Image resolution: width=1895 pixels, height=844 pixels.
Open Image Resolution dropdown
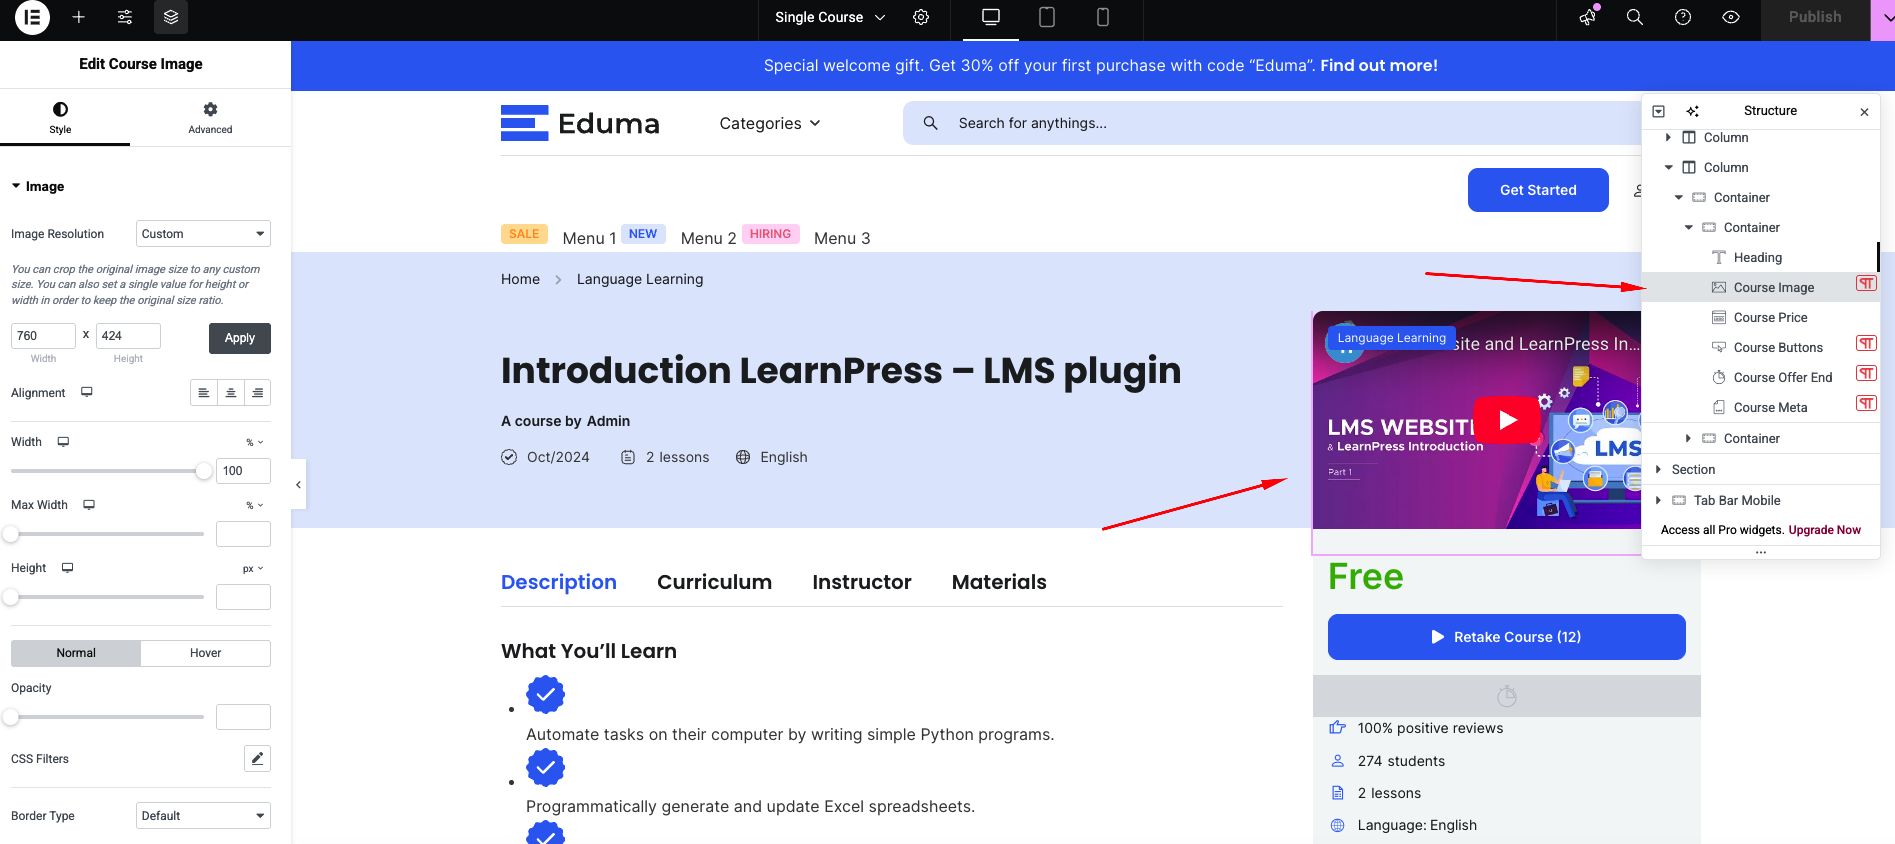(x=203, y=234)
